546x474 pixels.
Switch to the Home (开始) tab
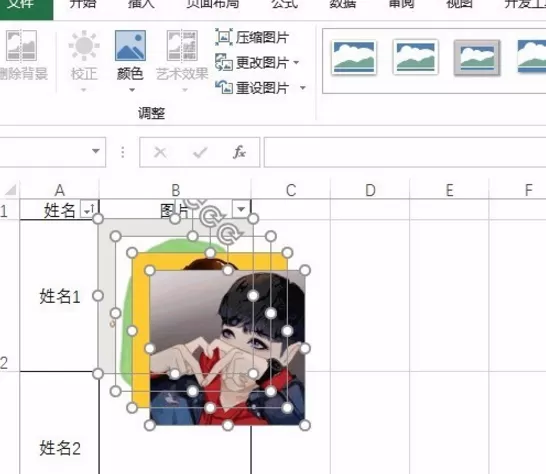click(x=83, y=4)
